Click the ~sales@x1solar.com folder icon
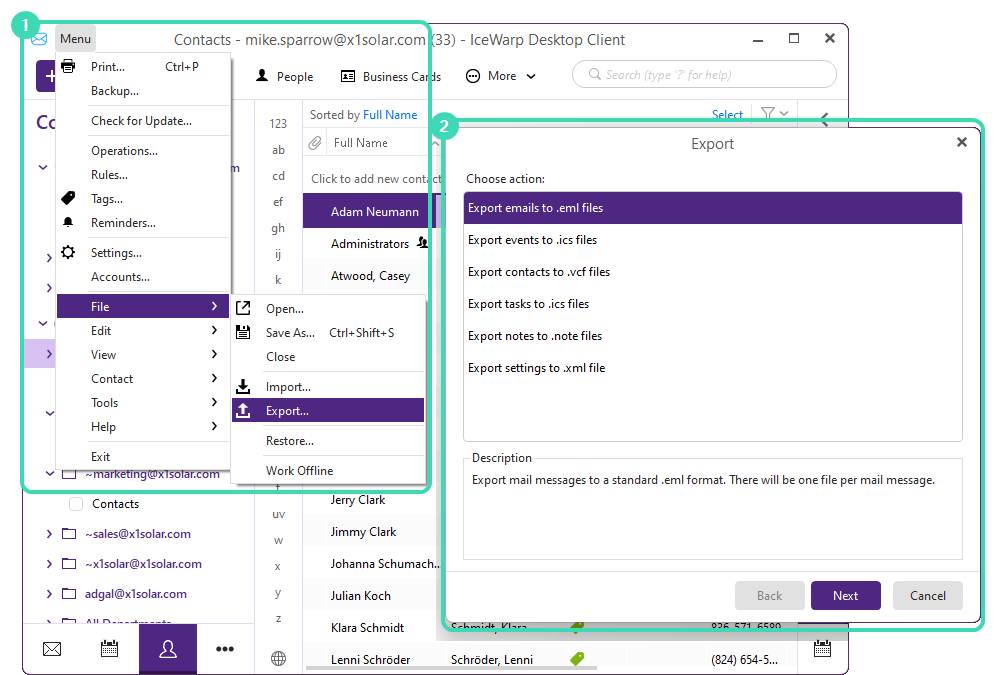Image resolution: width=997 pixels, height=675 pixels. tap(69, 533)
